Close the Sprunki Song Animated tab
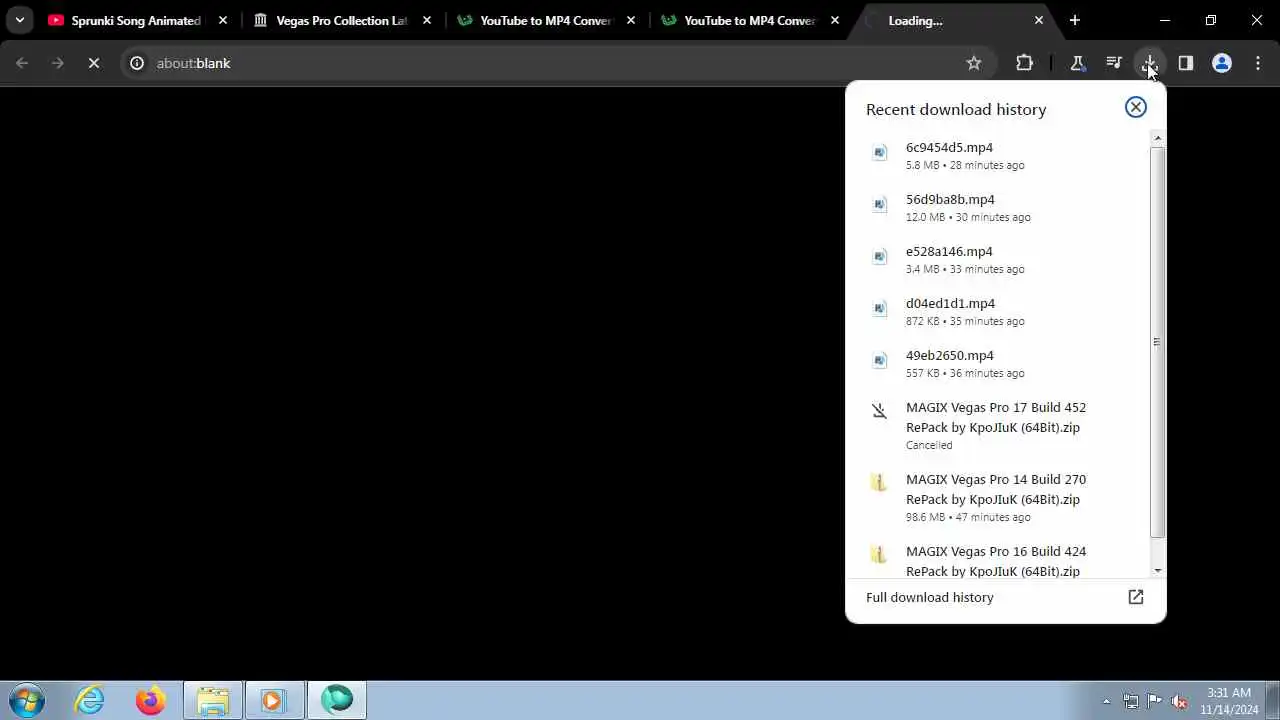1280x720 pixels. (x=223, y=20)
